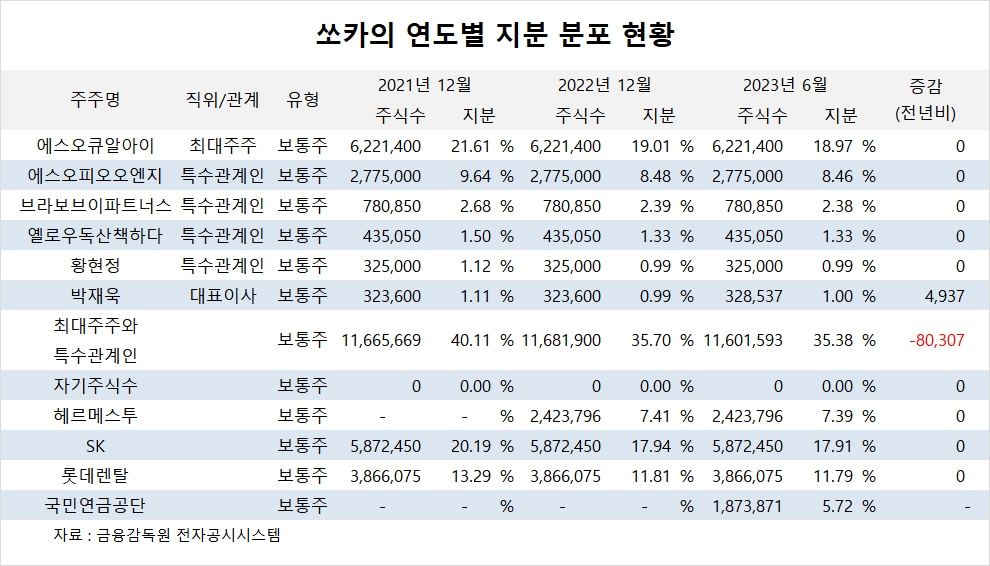Select shareholder name 헤르메스투
990x566 pixels.
tap(95, 416)
